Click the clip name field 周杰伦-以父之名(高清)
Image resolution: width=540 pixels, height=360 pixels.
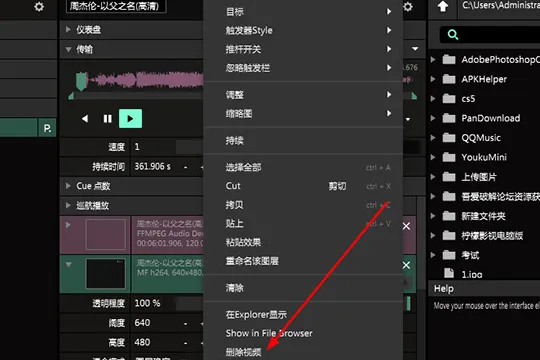(116, 6)
